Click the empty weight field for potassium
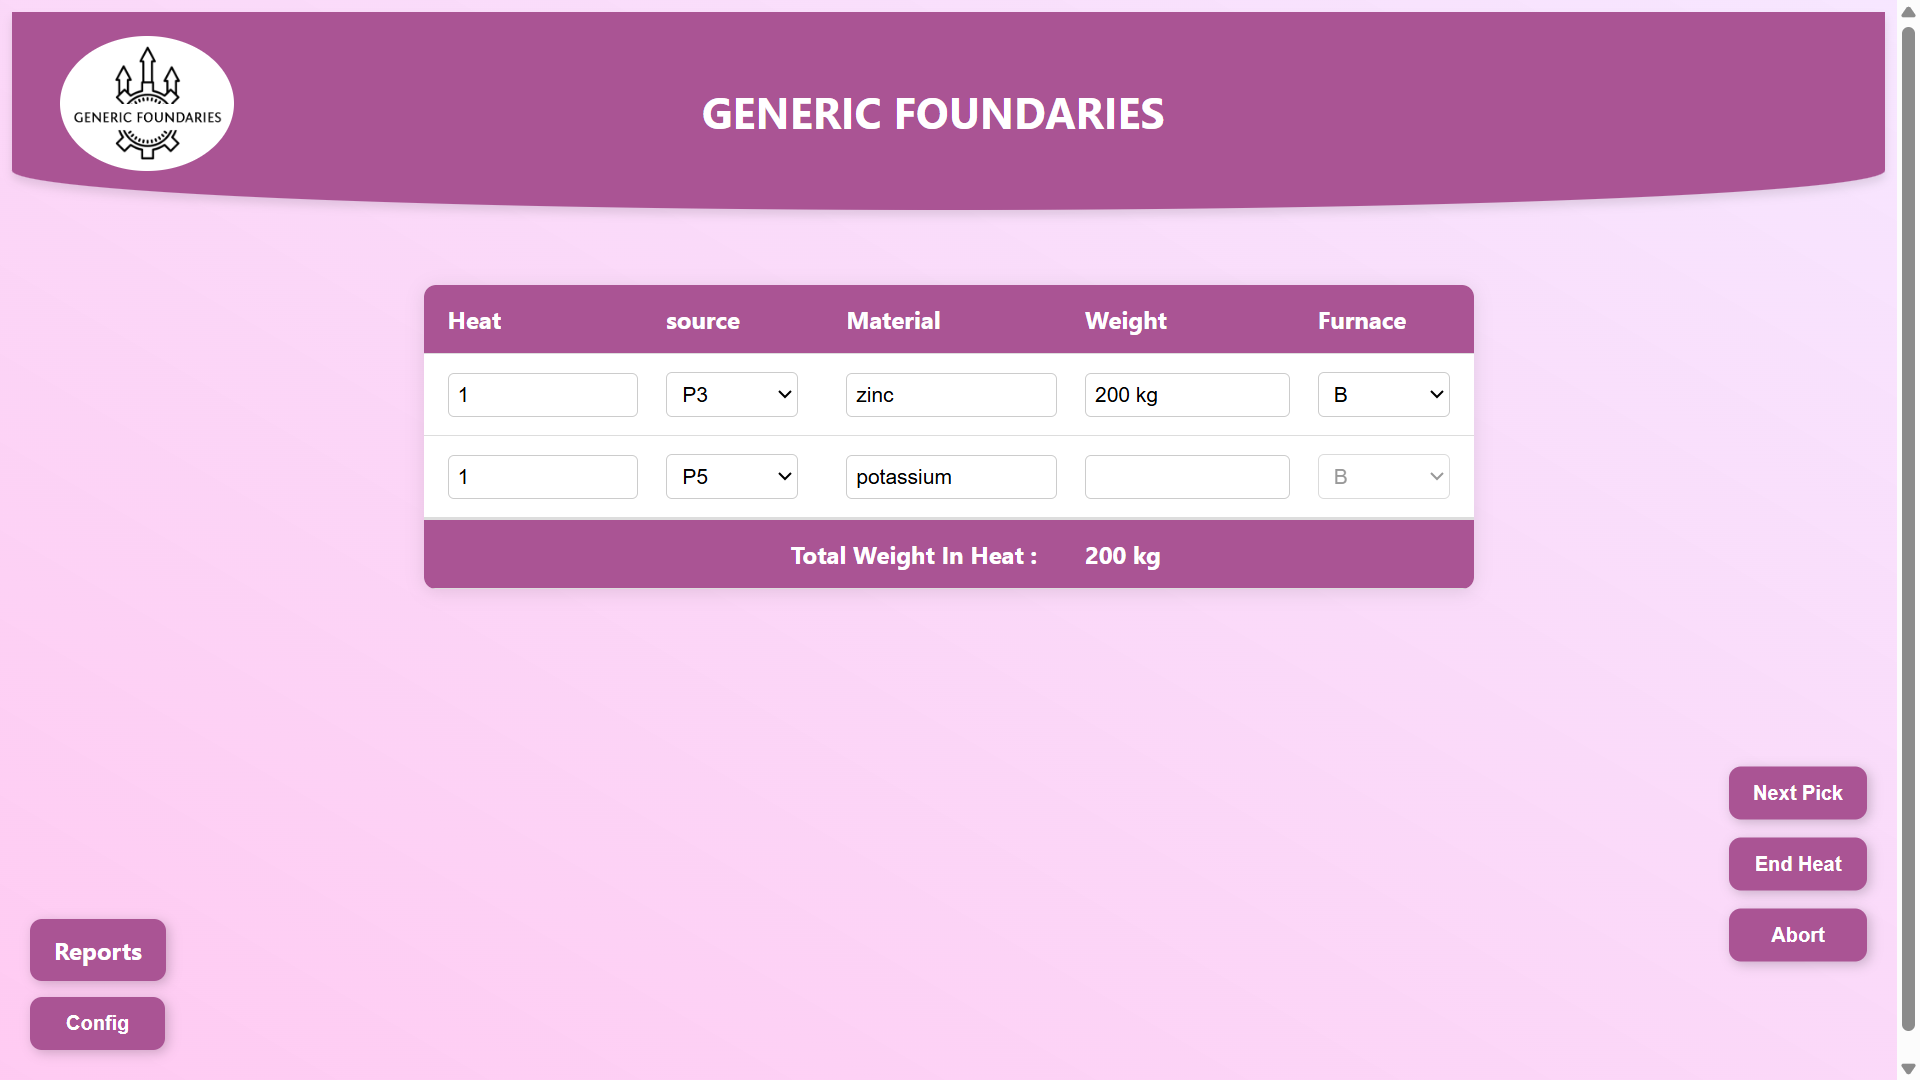Viewport: 1920px width, 1080px height. click(1187, 477)
